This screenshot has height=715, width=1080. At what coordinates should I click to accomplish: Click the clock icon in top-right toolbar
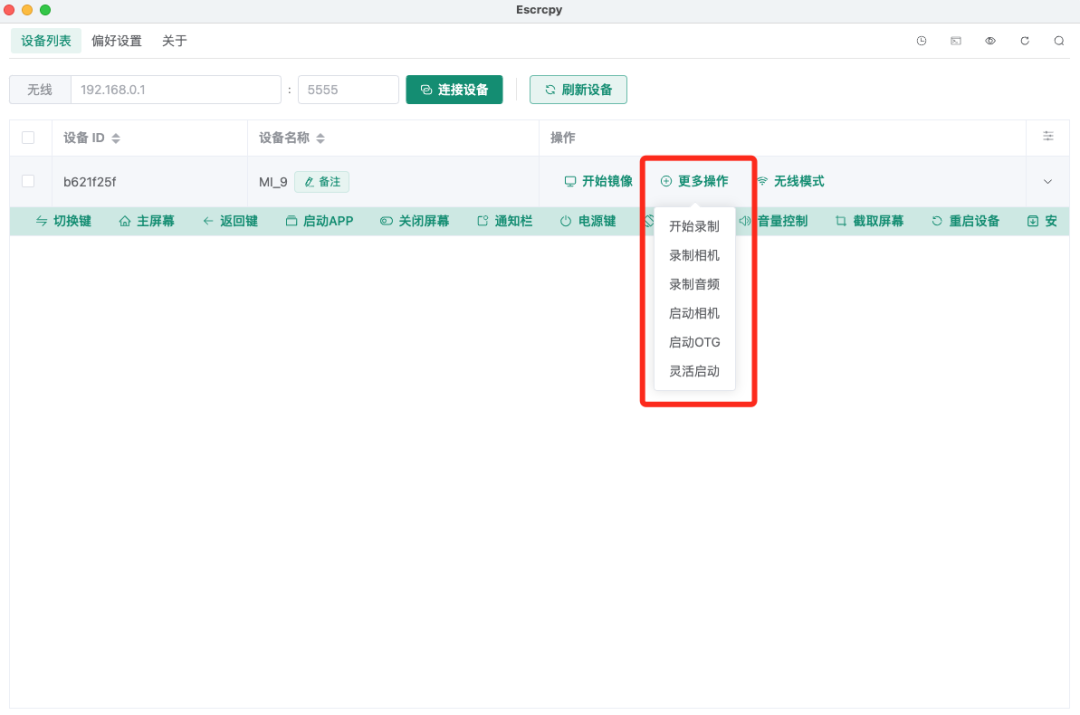click(x=921, y=41)
